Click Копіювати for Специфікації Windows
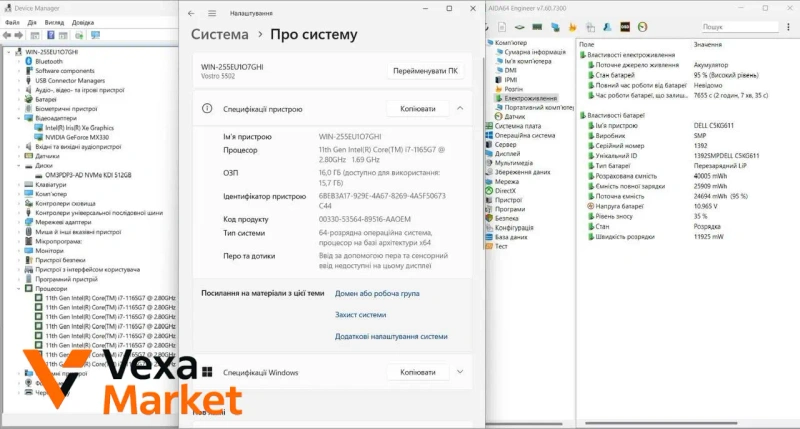The height and width of the screenshot is (429, 800). (x=418, y=372)
